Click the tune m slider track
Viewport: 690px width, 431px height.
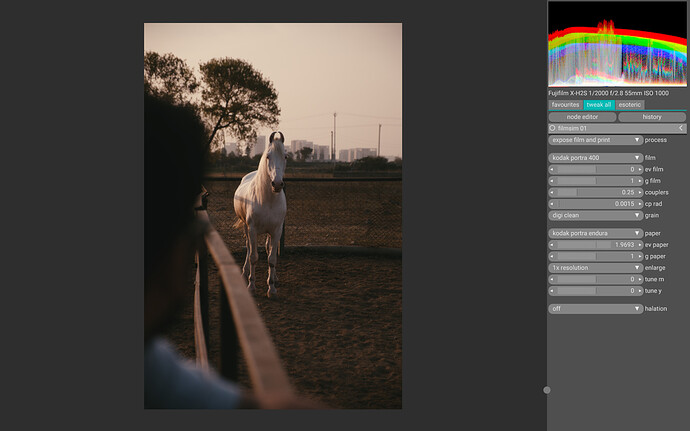(596, 279)
